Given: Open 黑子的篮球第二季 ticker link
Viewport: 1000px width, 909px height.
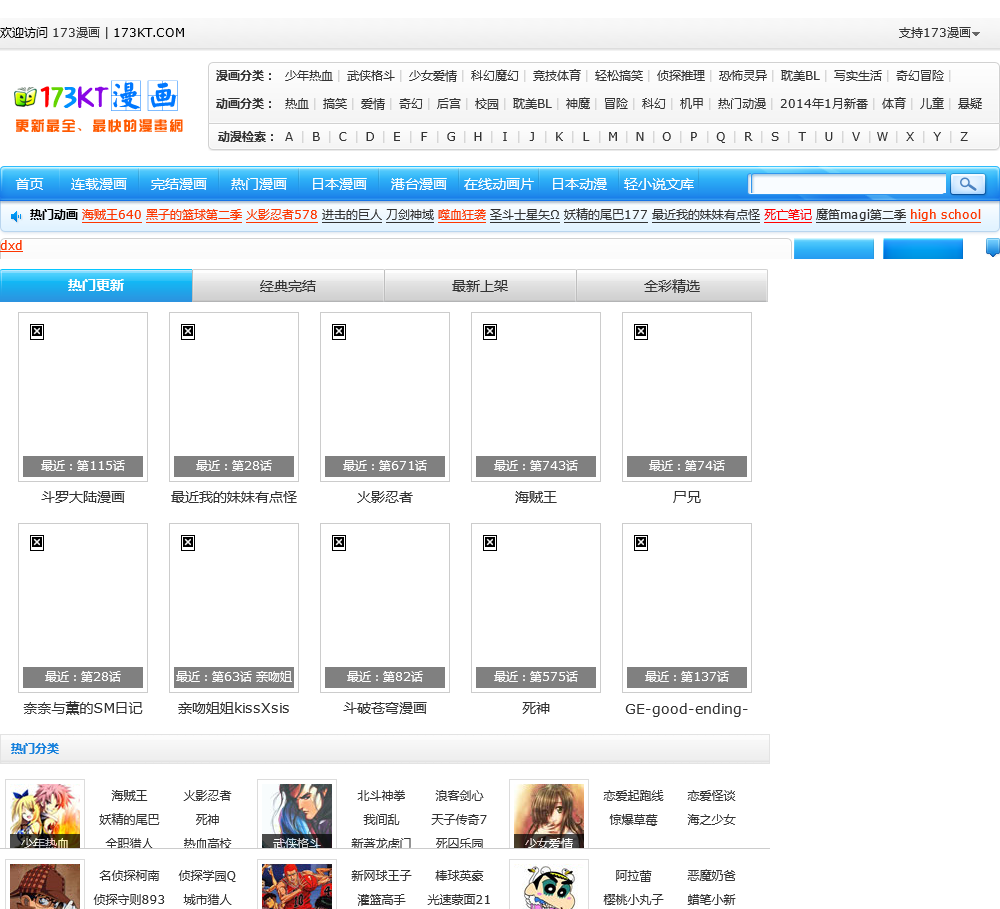Looking at the screenshot, I should 194,215.
